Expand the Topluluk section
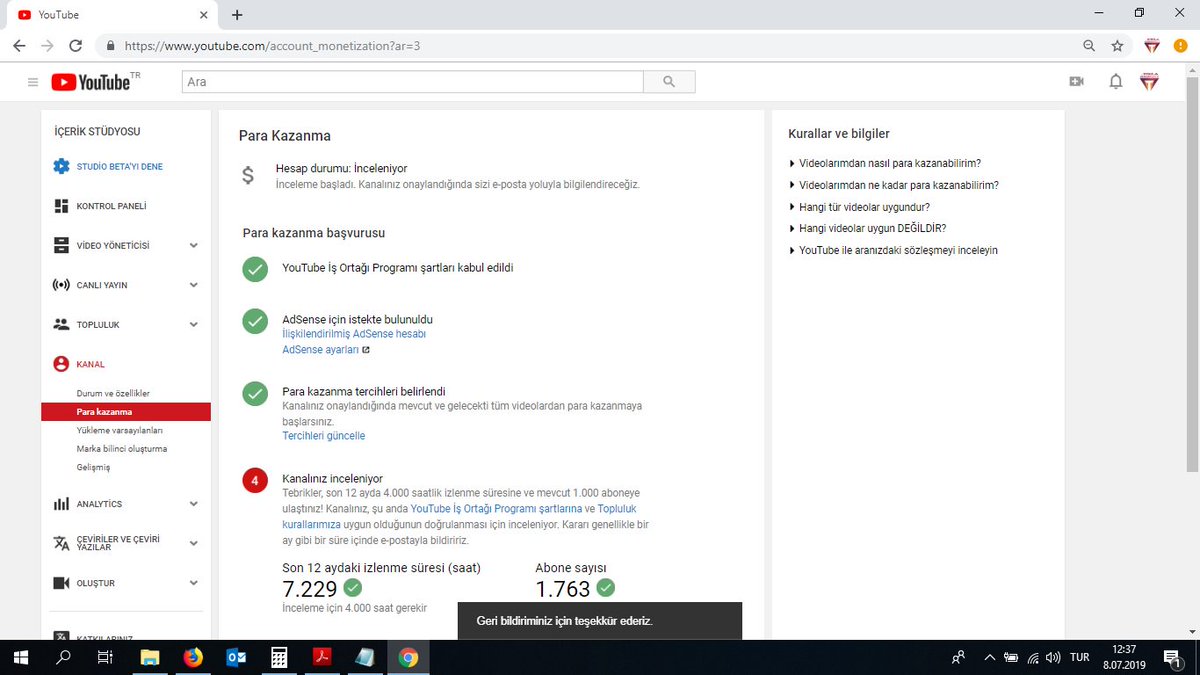The height and width of the screenshot is (675, 1200). coord(193,324)
